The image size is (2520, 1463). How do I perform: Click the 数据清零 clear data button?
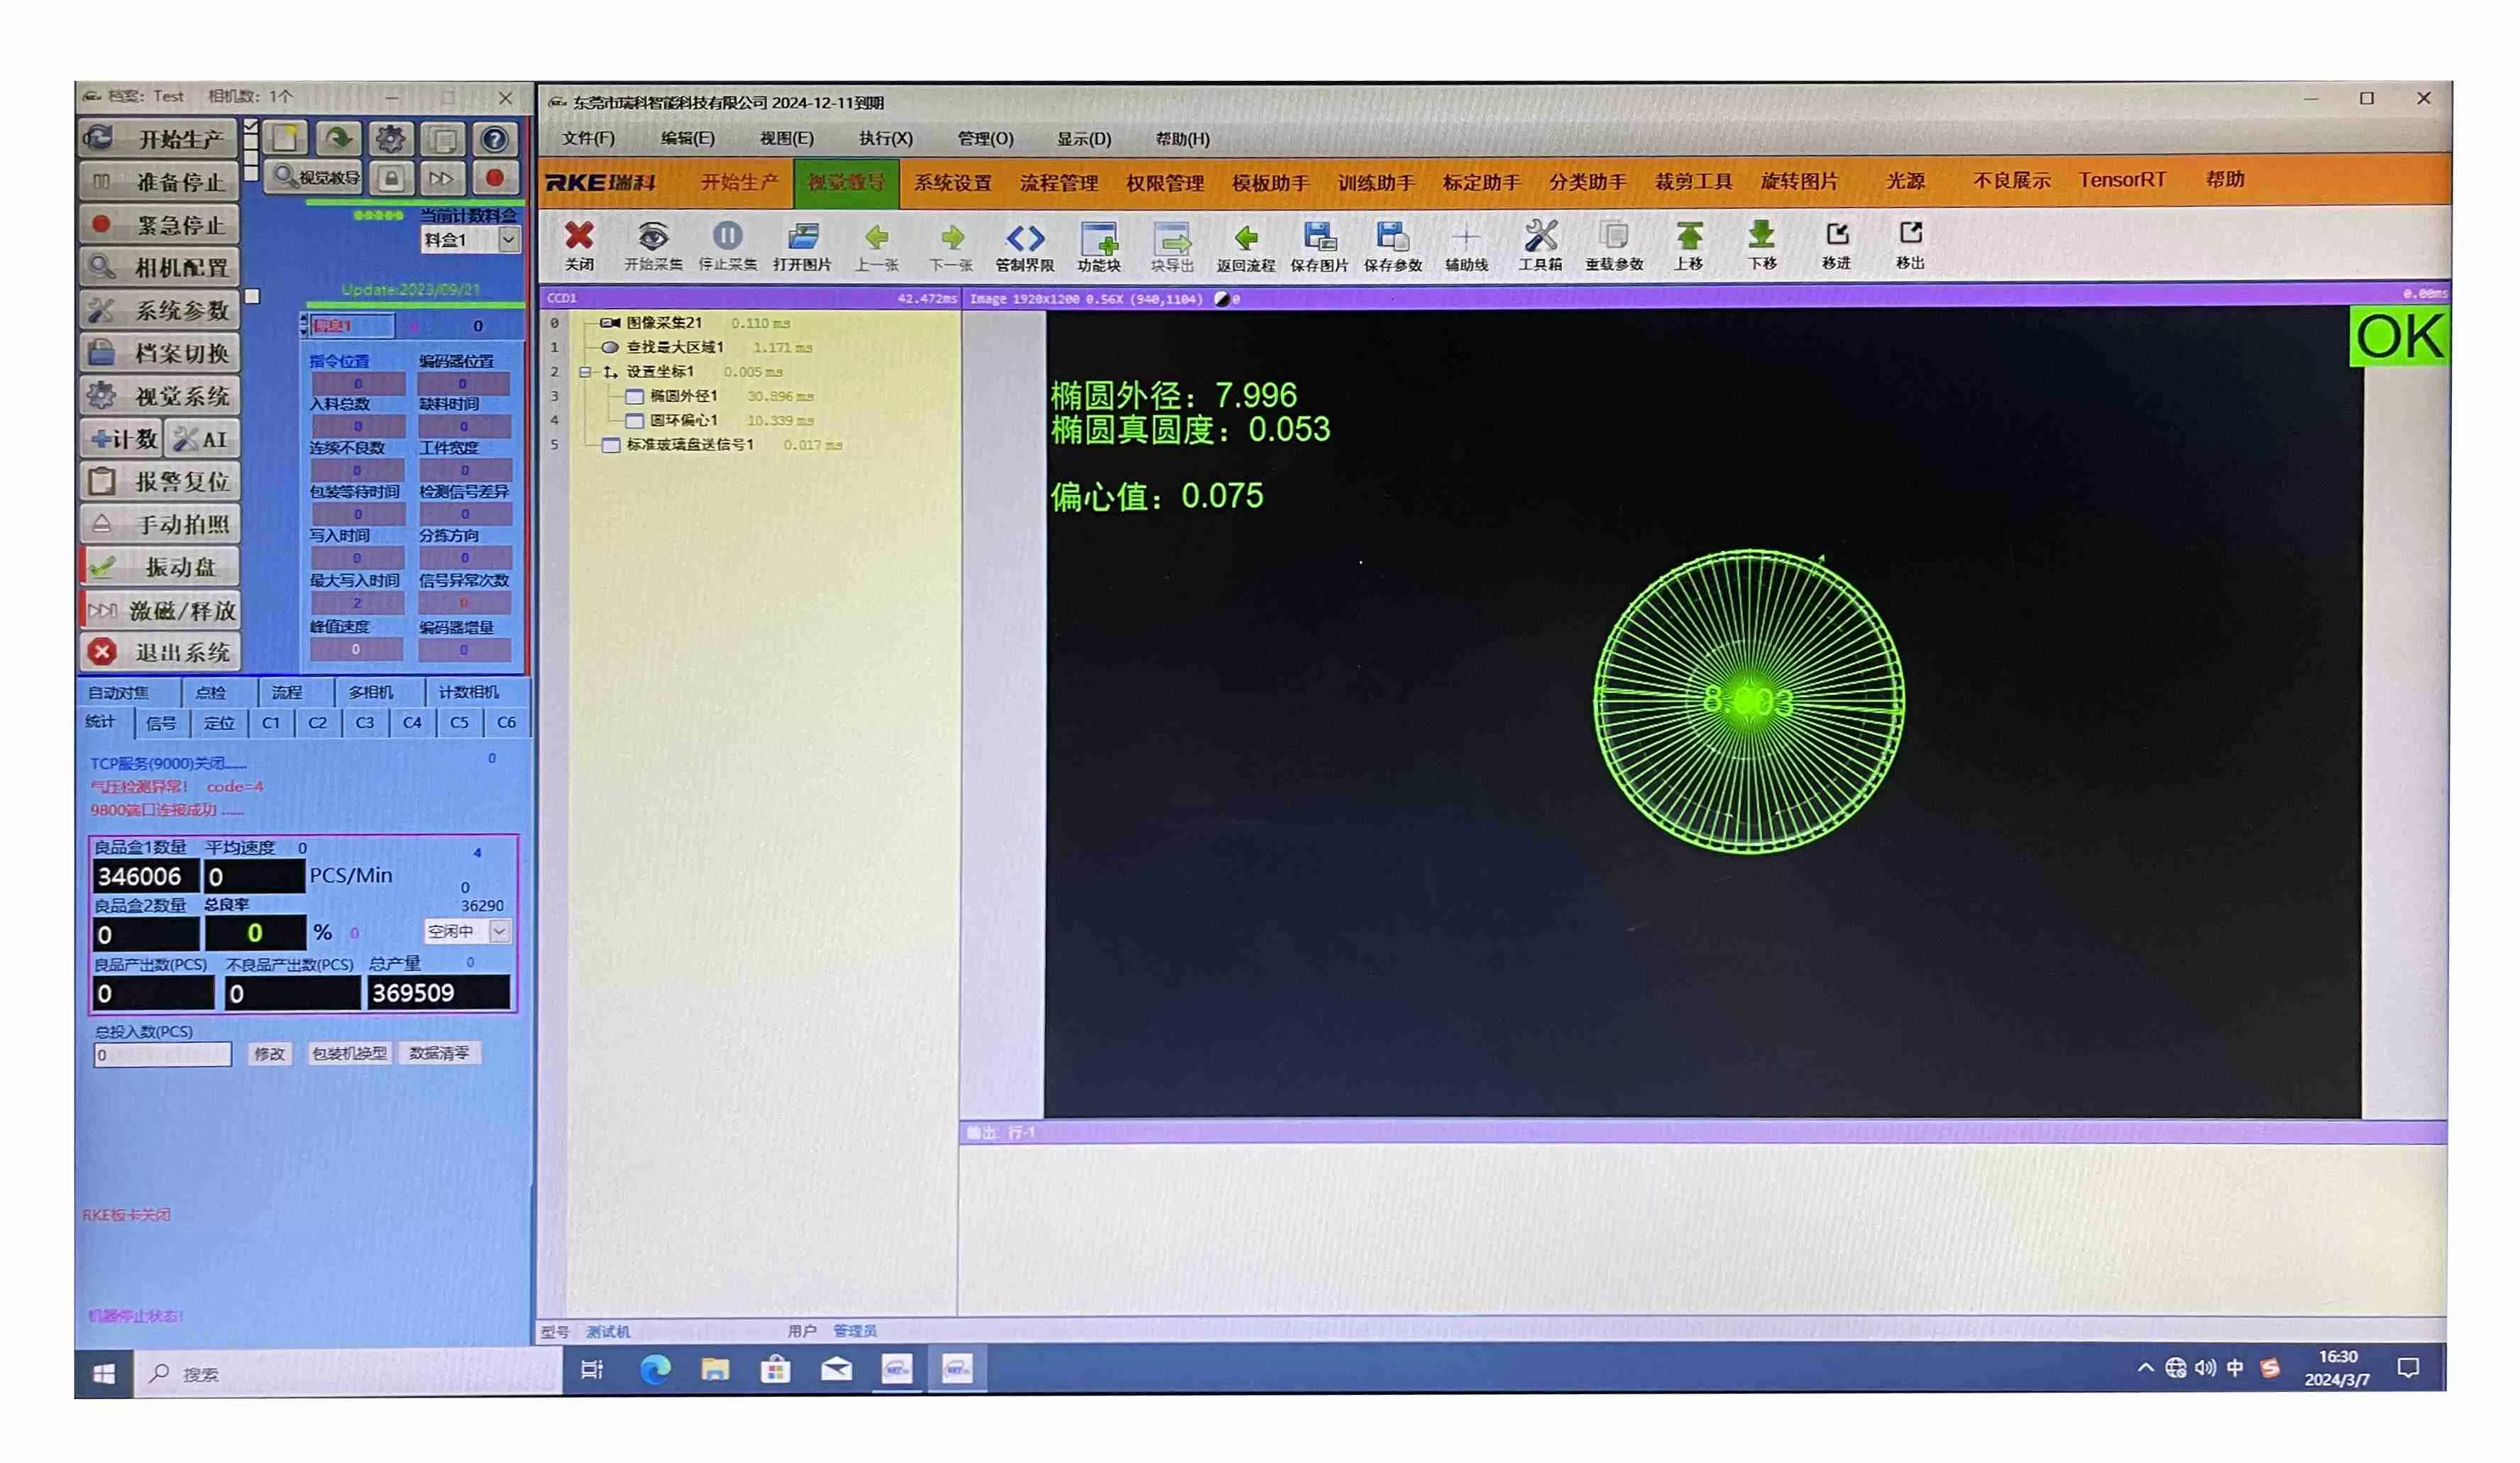pyautogui.click(x=439, y=1053)
